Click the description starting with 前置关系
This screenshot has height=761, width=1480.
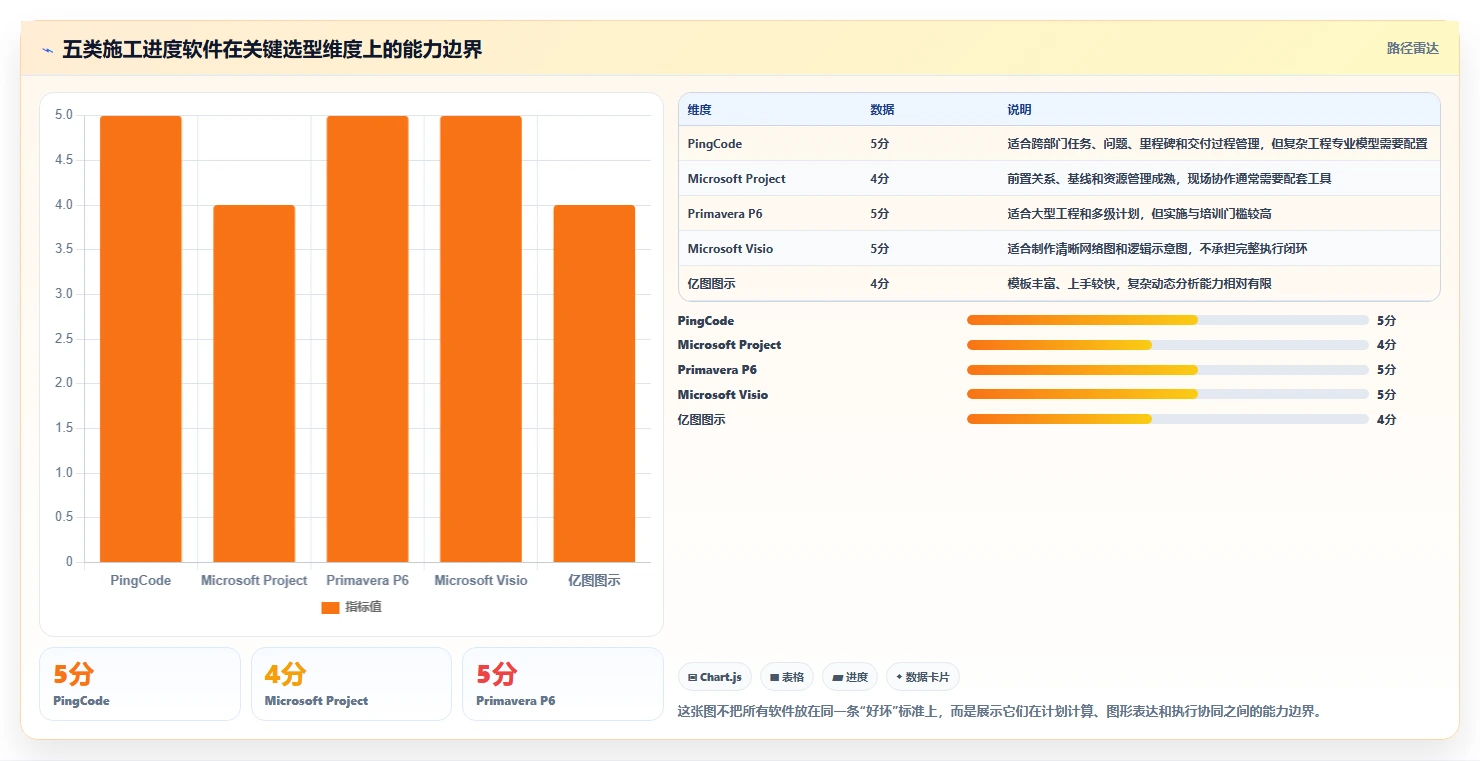coord(1169,179)
